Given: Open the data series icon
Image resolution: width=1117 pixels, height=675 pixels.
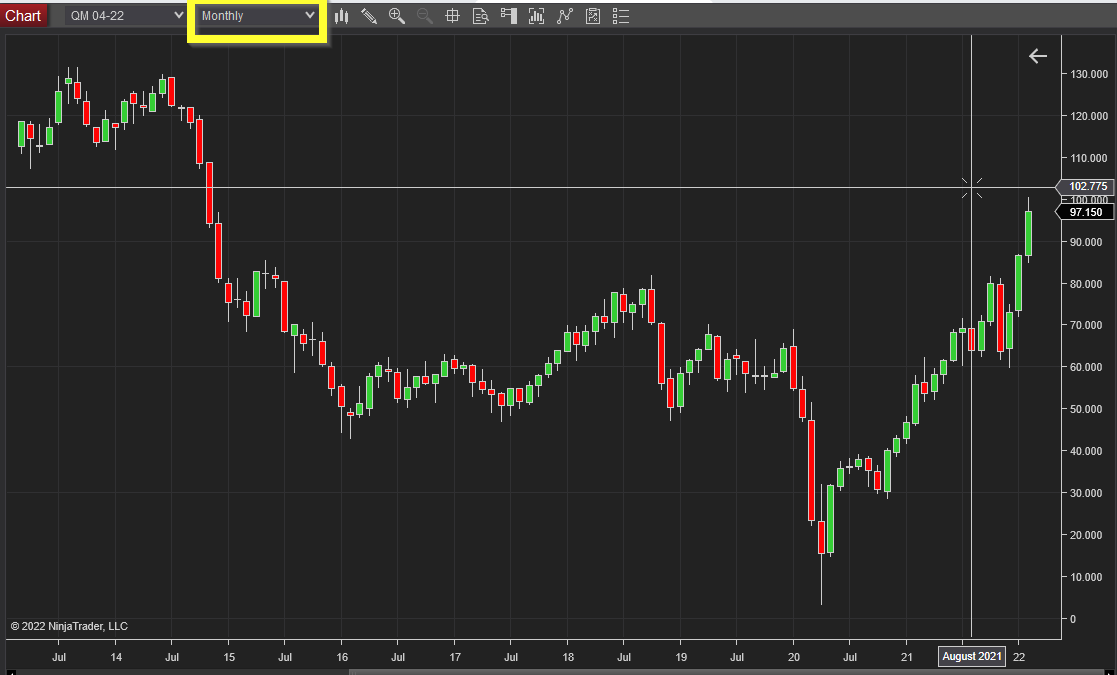Looking at the screenshot, I should tap(536, 16).
